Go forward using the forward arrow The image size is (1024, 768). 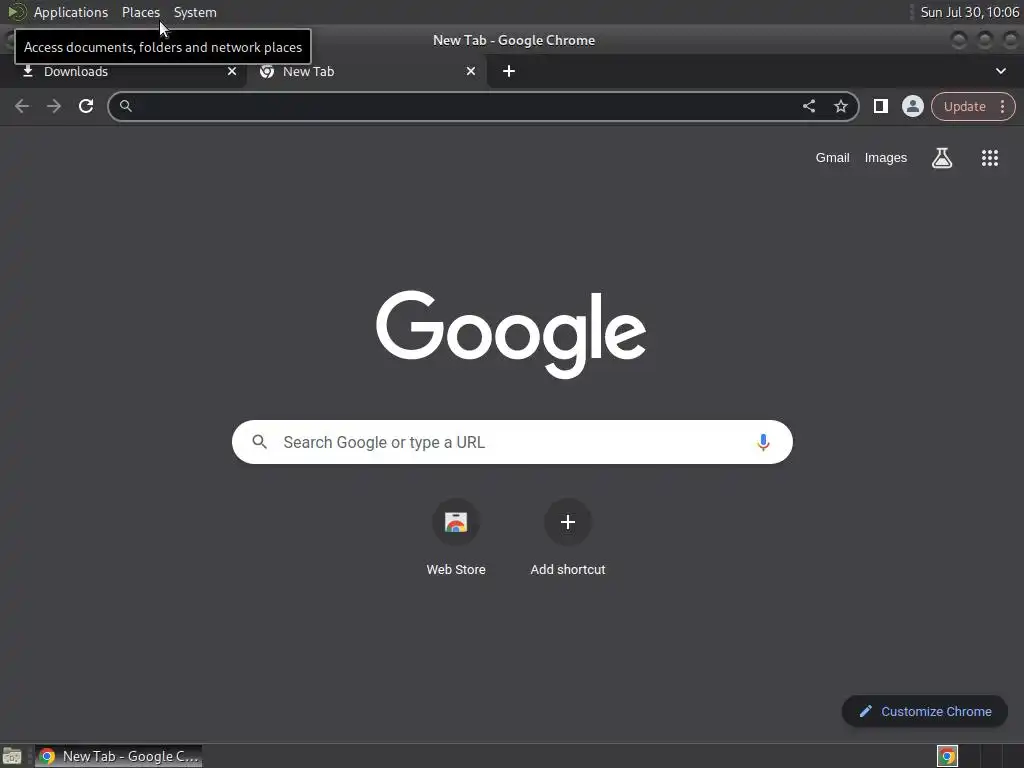coord(54,106)
